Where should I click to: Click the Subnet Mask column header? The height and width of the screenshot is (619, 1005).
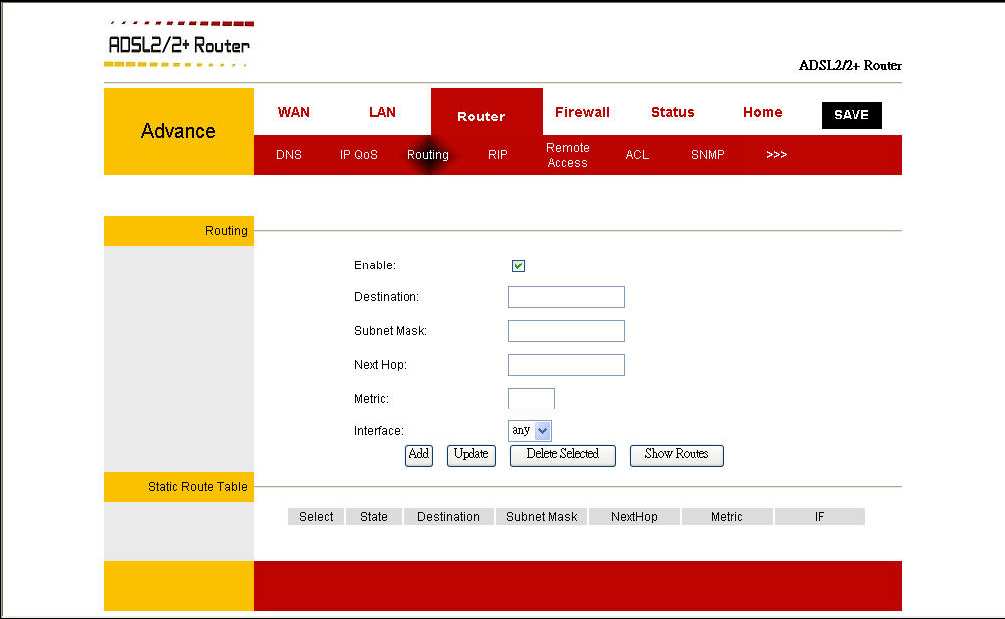[542, 516]
